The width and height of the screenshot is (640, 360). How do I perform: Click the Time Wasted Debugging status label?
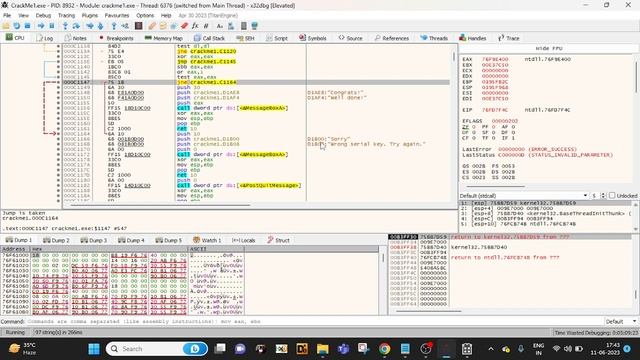[x=595, y=333]
